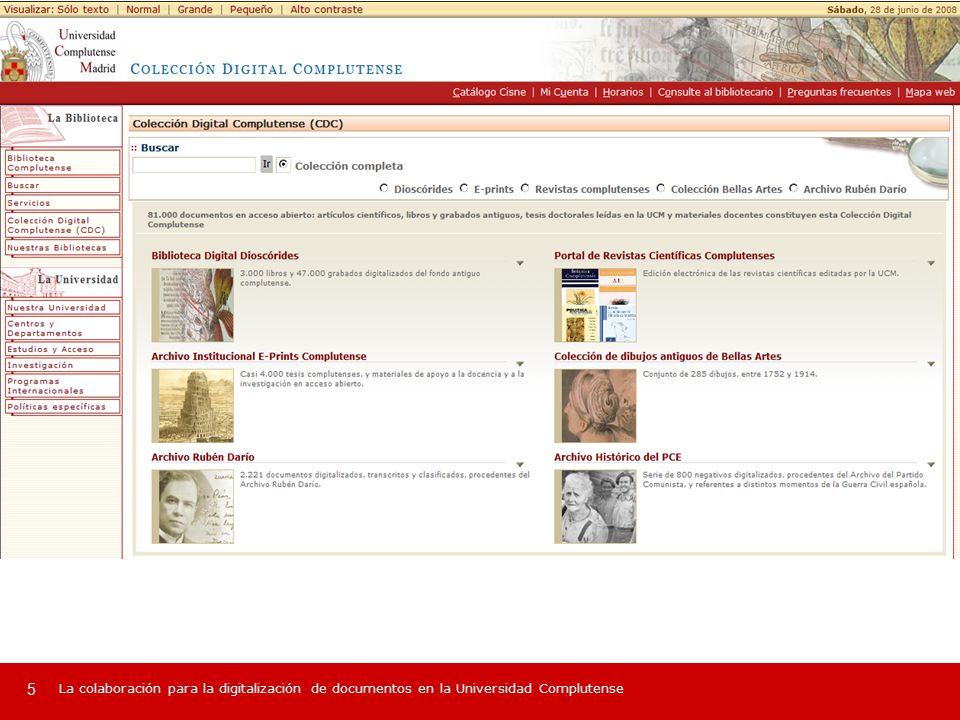Select the Colección completa radio button
960x720 pixels.
pyautogui.click(x=283, y=165)
